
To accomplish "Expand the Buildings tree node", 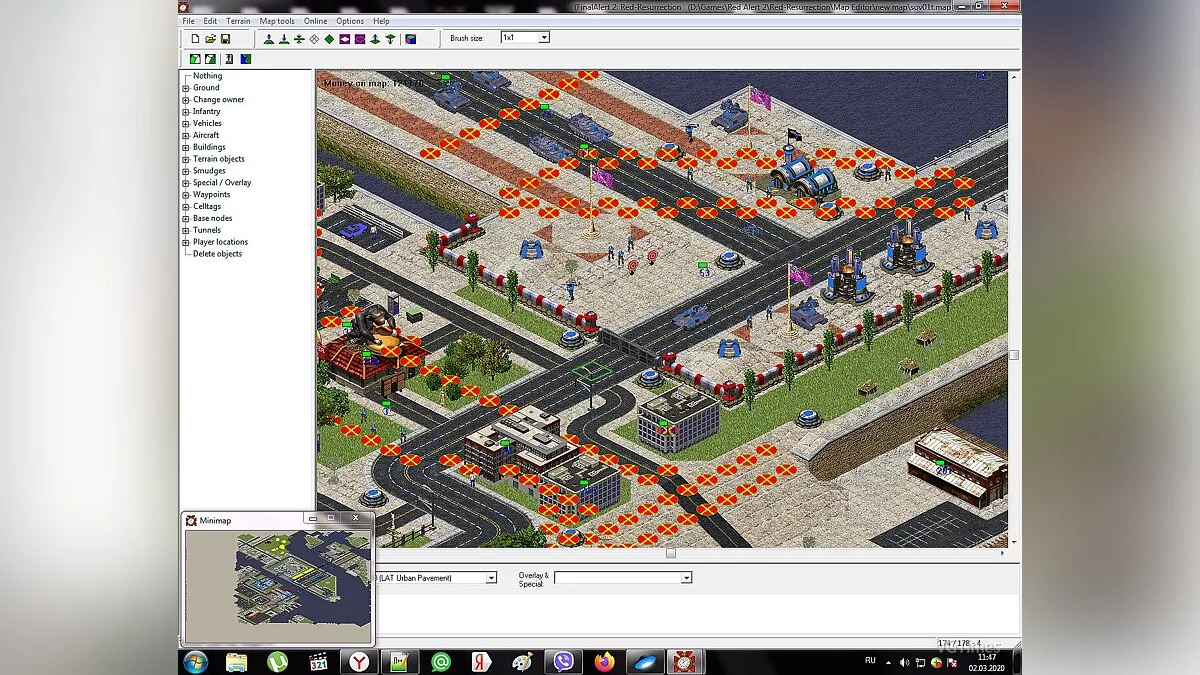I will [x=186, y=147].
